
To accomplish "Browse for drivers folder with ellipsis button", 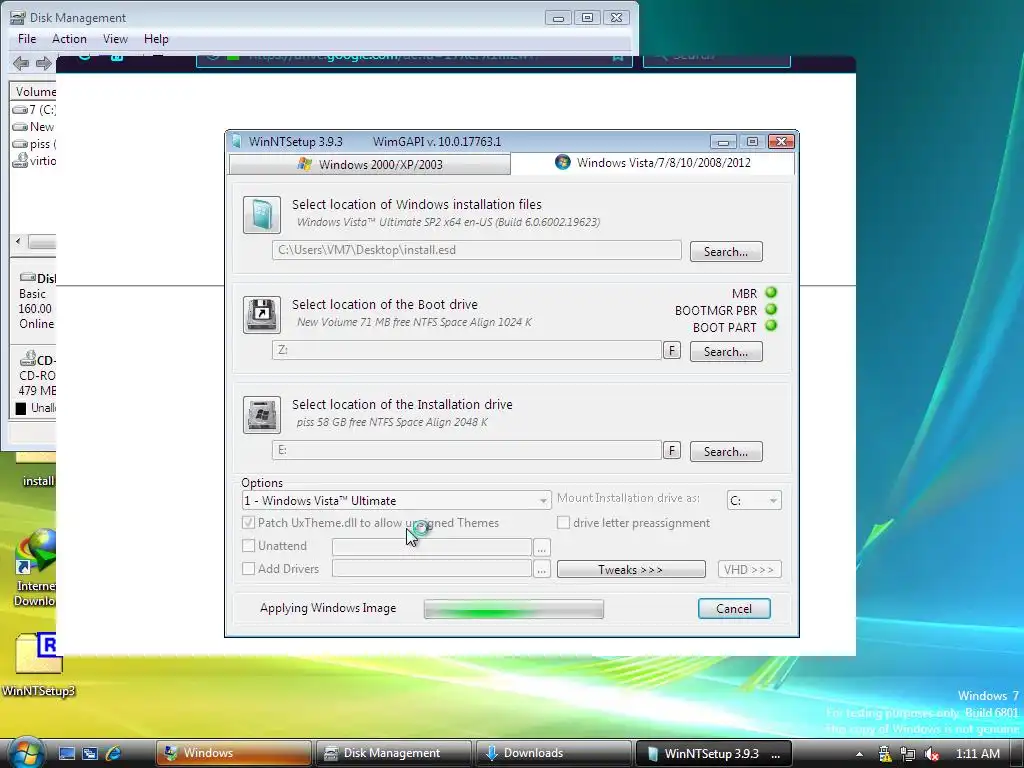I will pos(541,569).
